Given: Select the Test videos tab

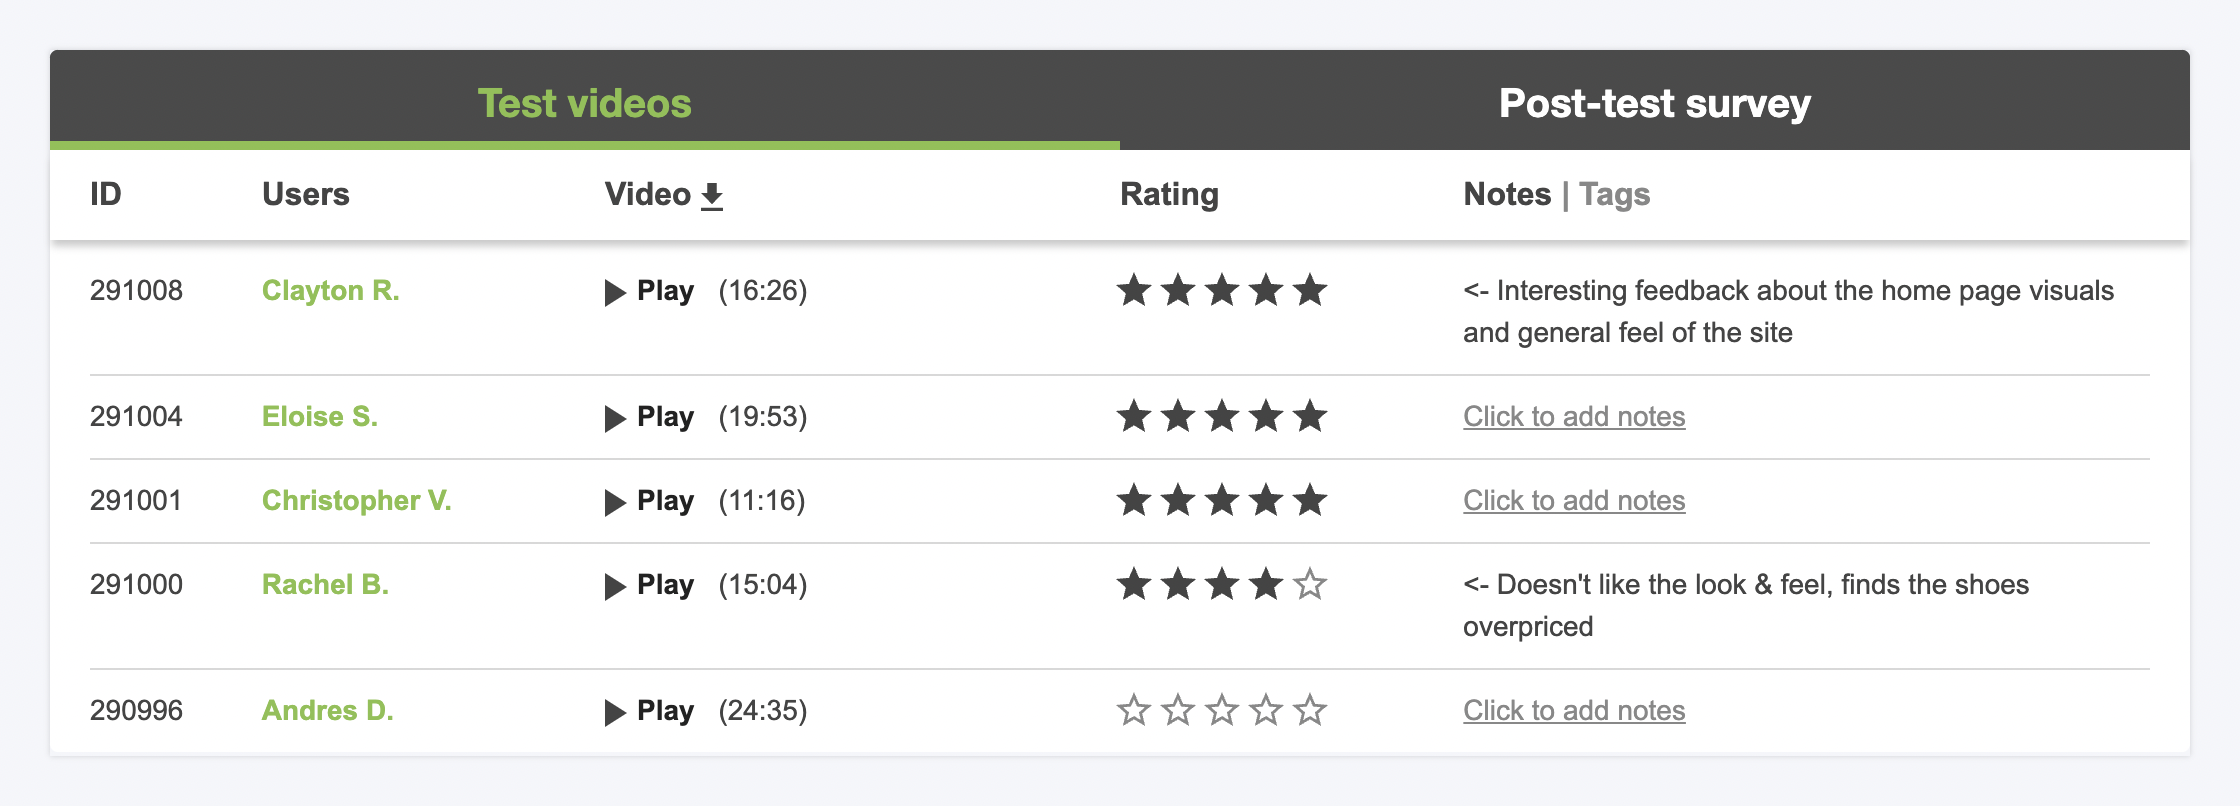Looking at the screenshot, I should coord(584,103).
